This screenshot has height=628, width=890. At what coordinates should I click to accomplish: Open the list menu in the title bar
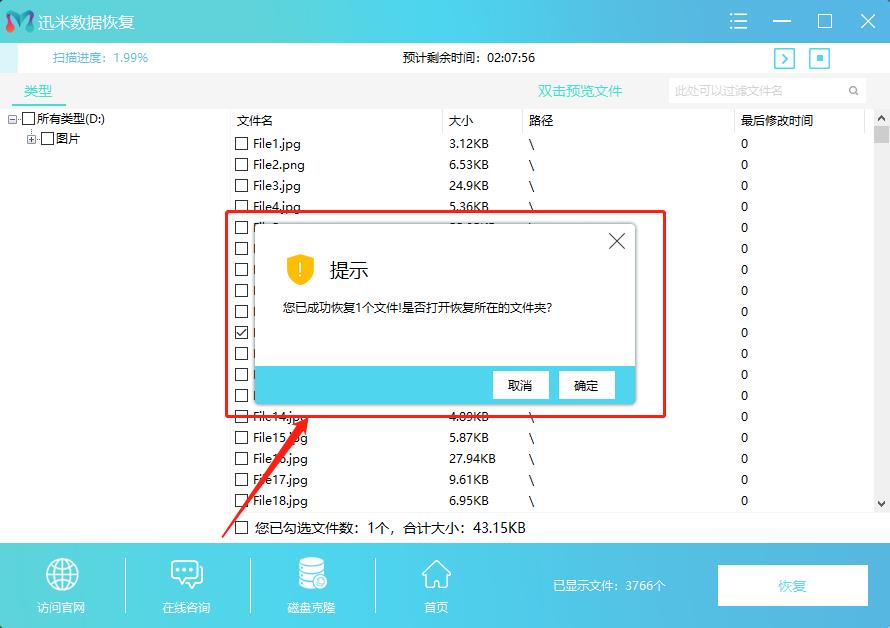coord(738,21)
